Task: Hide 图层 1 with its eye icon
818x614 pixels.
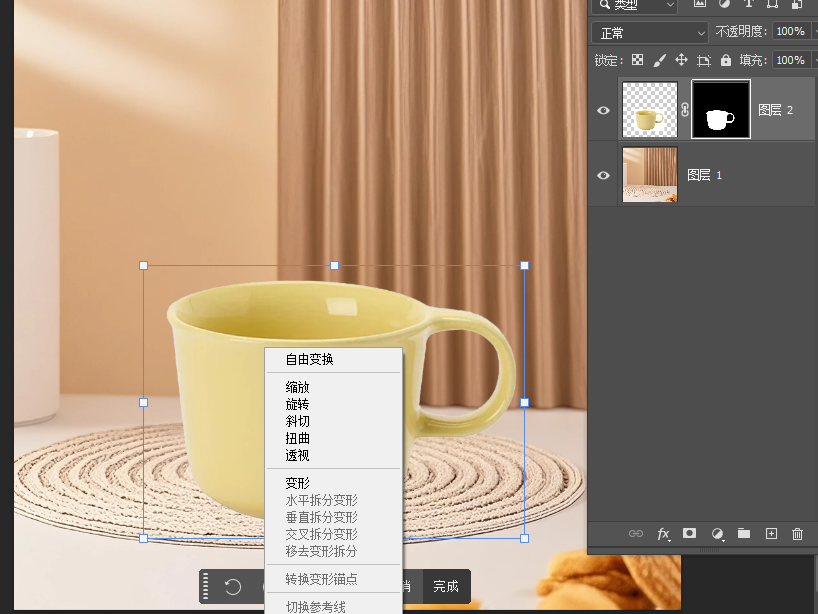Action: tap(603, 175)
